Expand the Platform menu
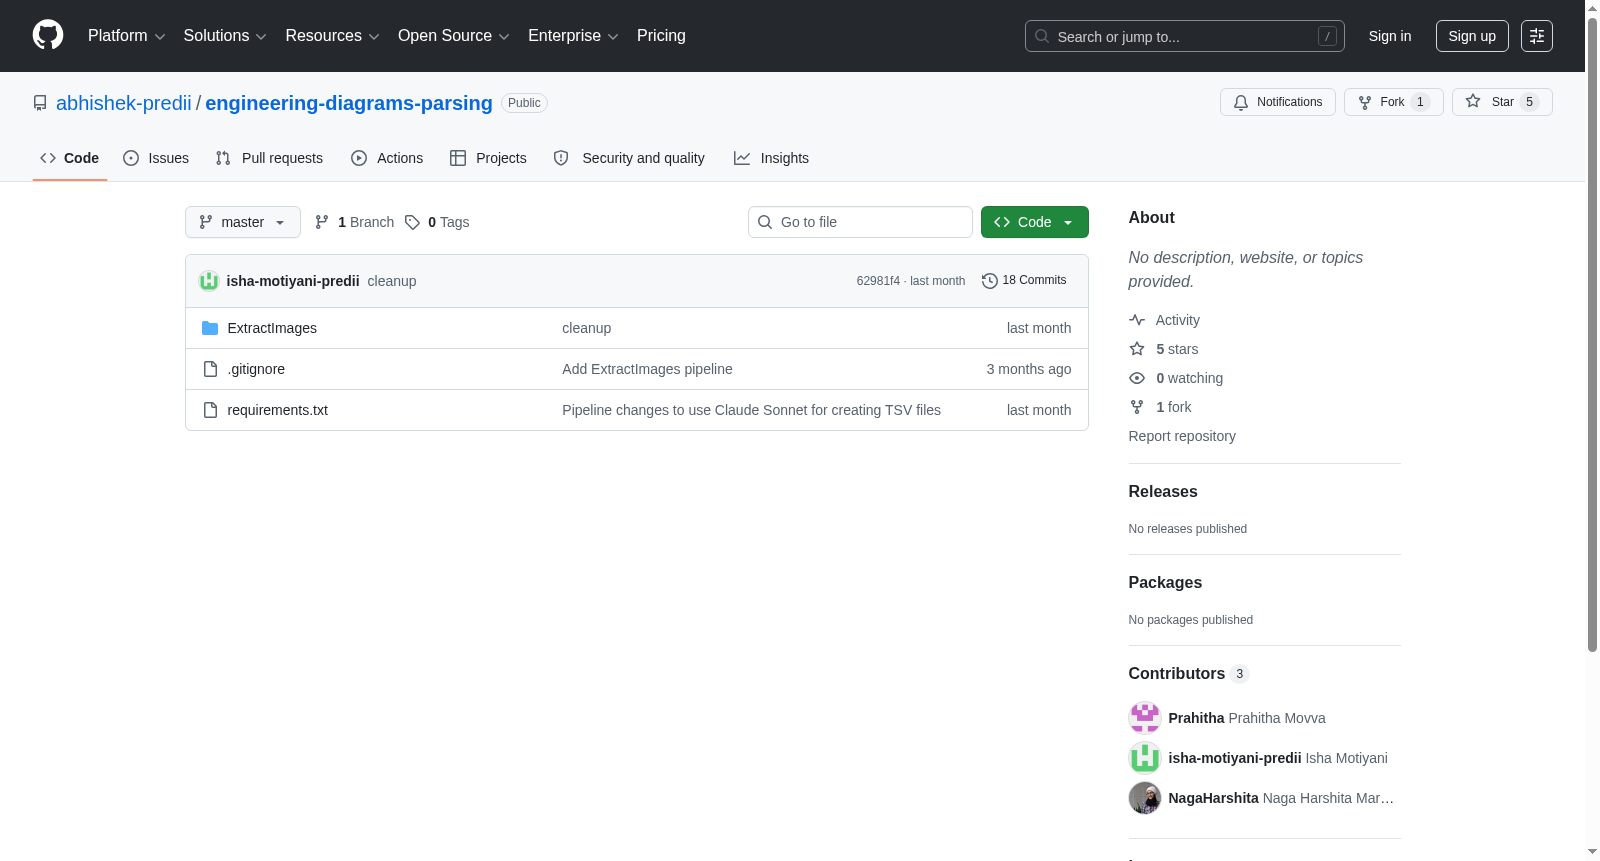Image resolution: width=1600 pixels, height=861 pixels. (x=127, y=36)
